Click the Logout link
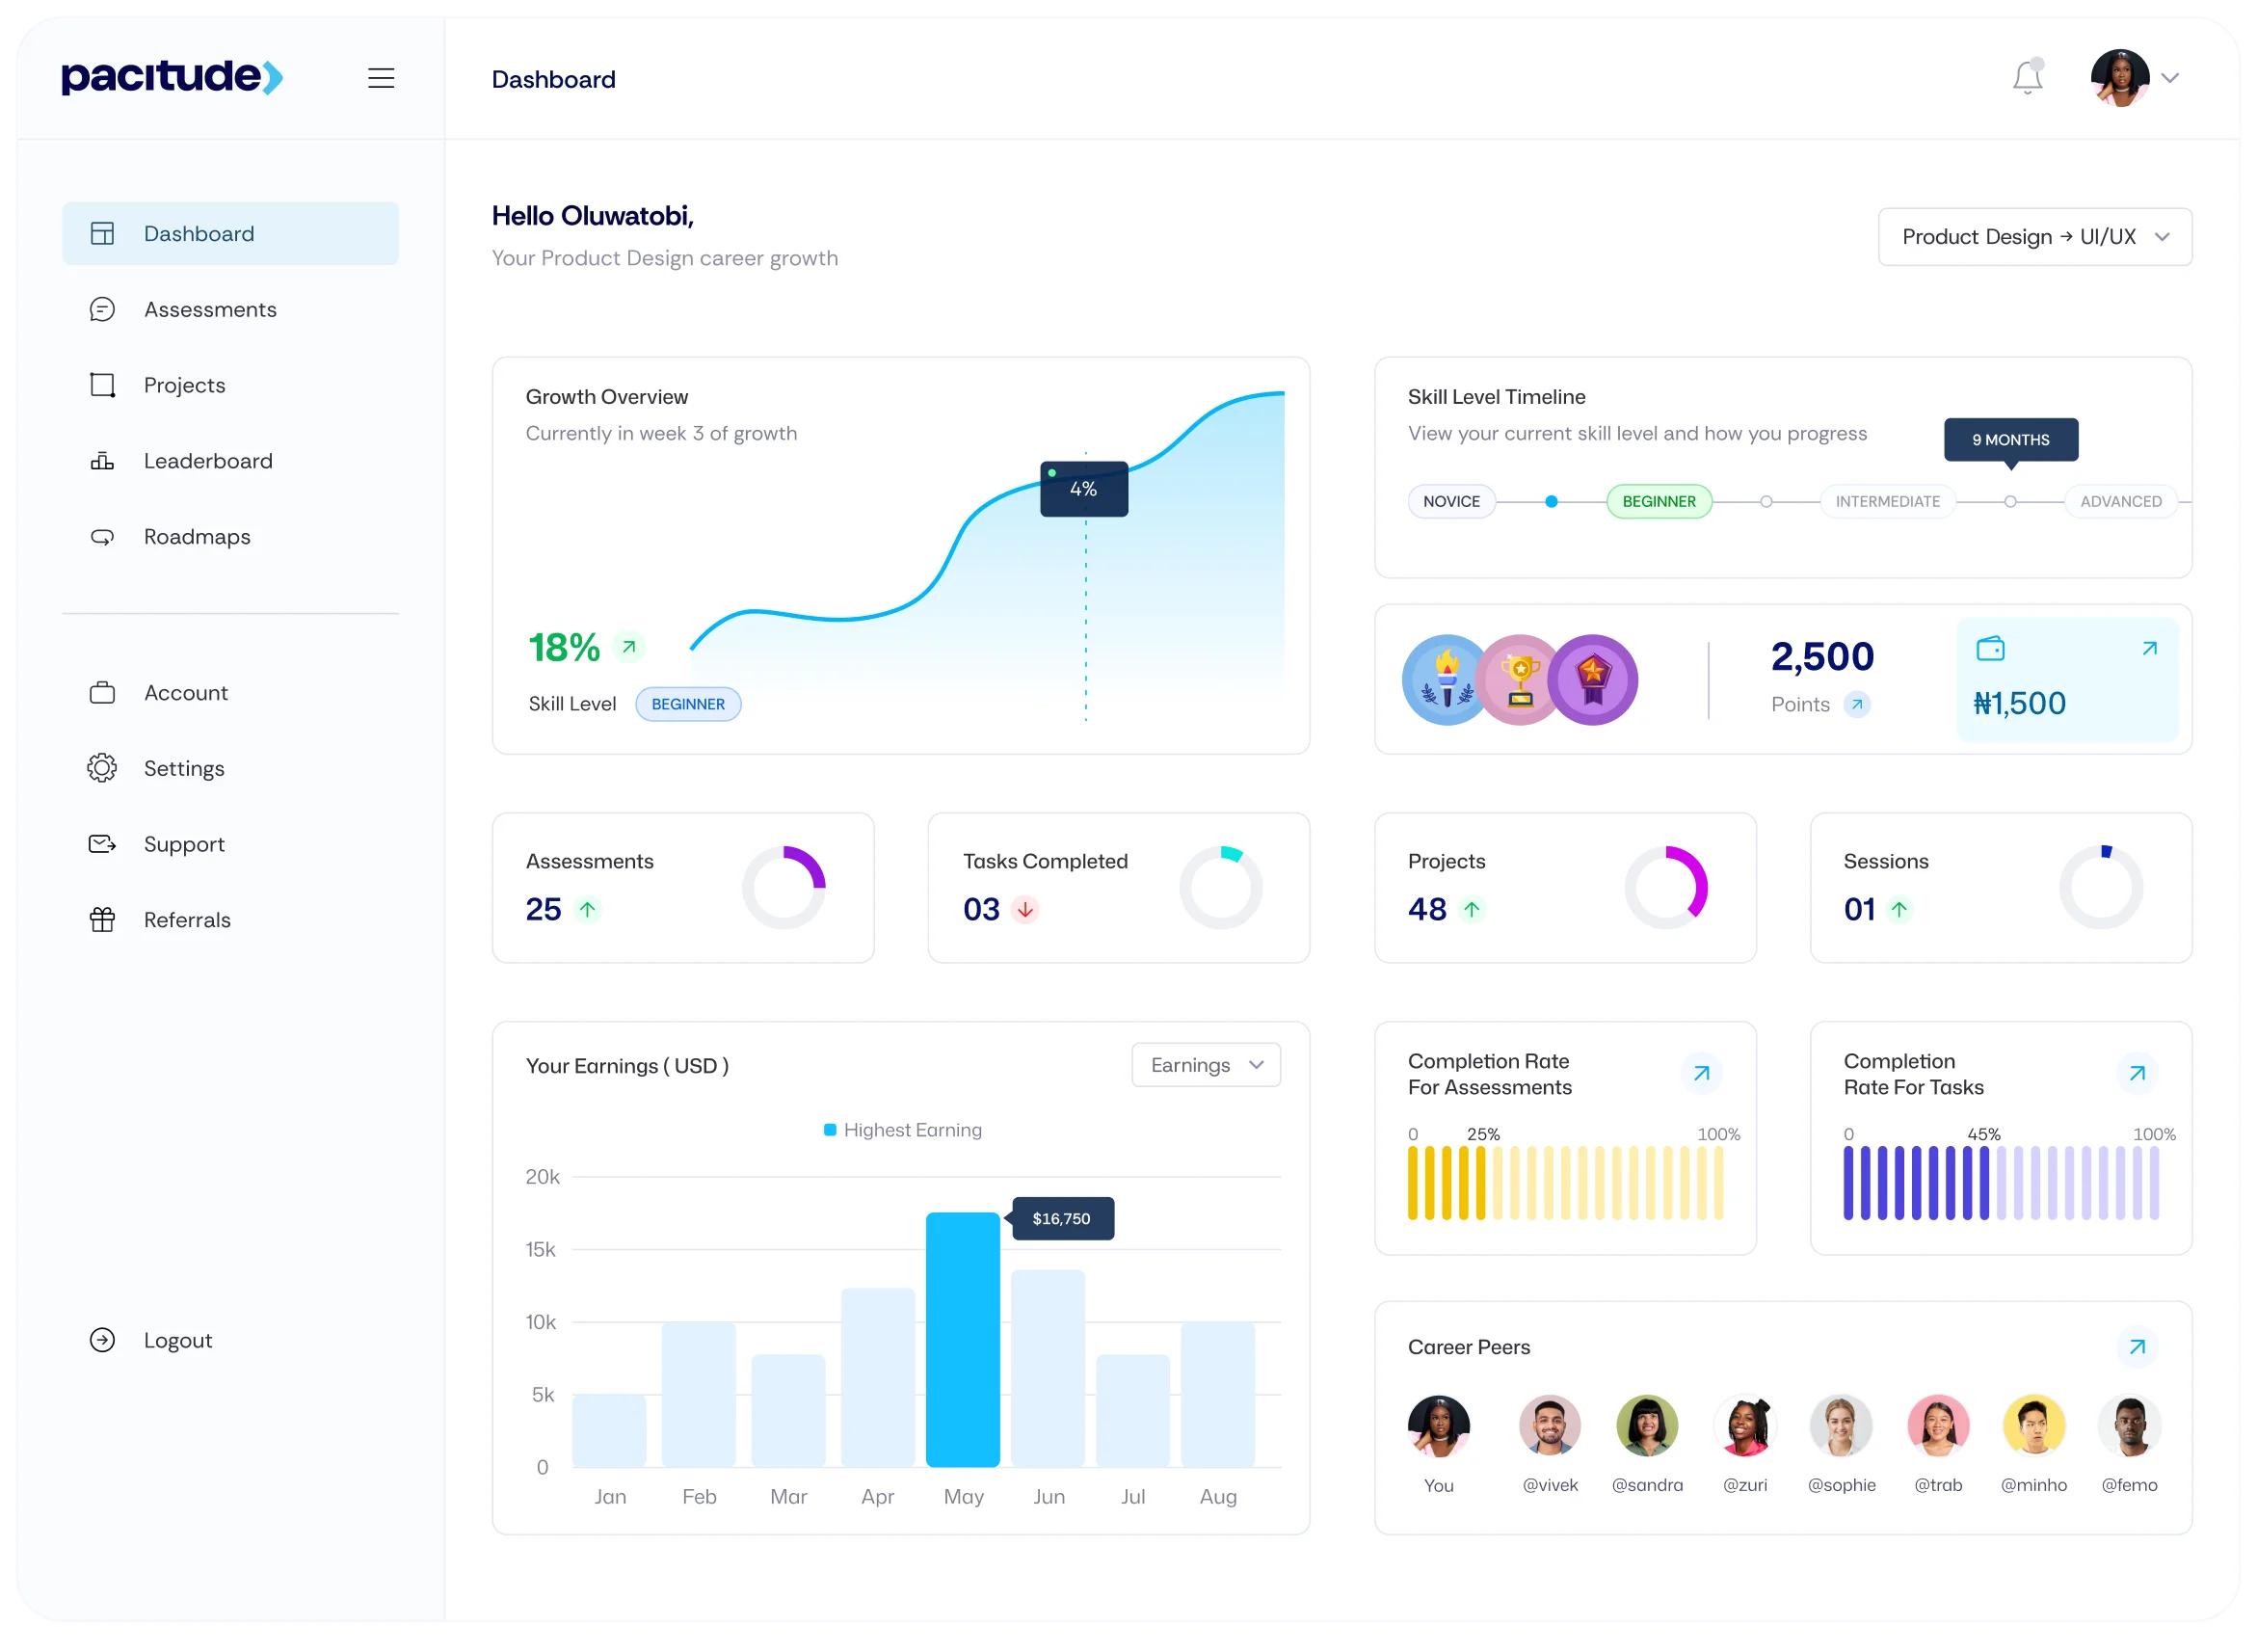 pyautogui.click(x=177, y=1340)
